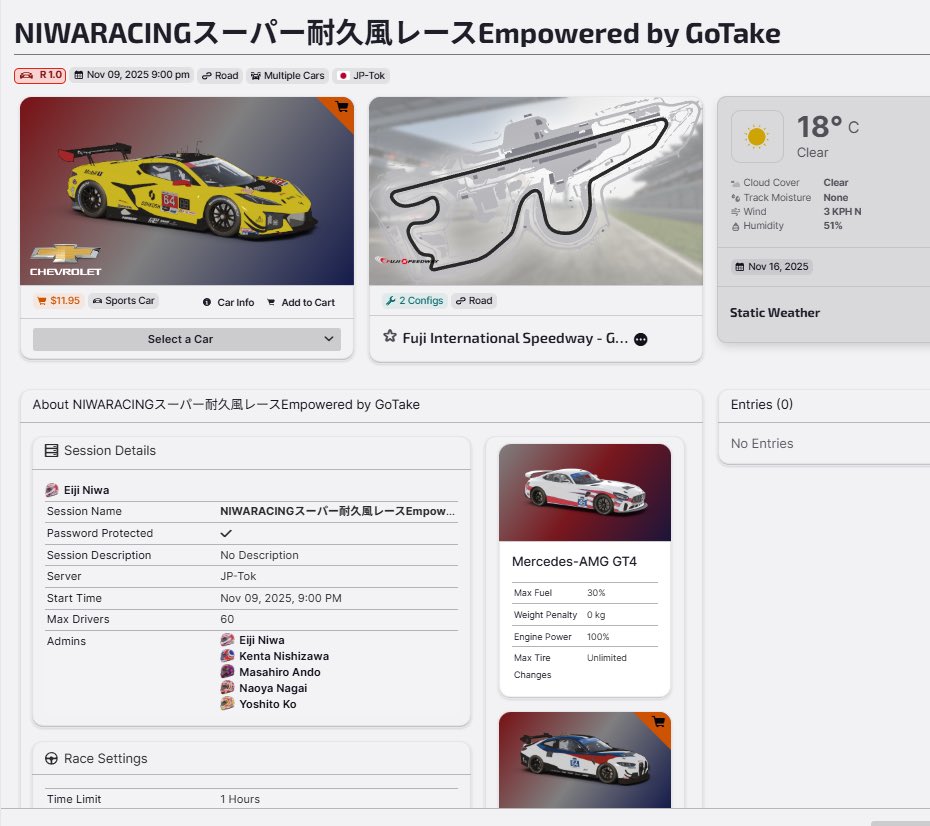Click the Road tag on track card
The image size is (930, 826).
(474, 301)
